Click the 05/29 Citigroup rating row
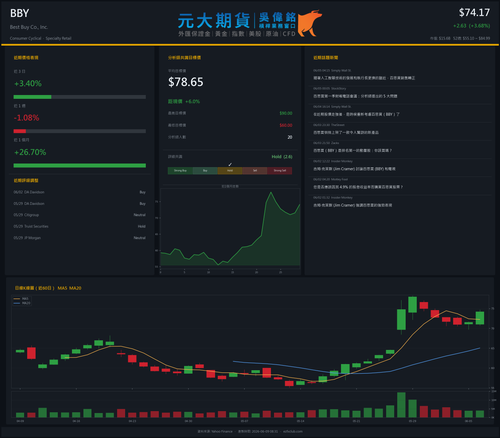 coord(80,215)
